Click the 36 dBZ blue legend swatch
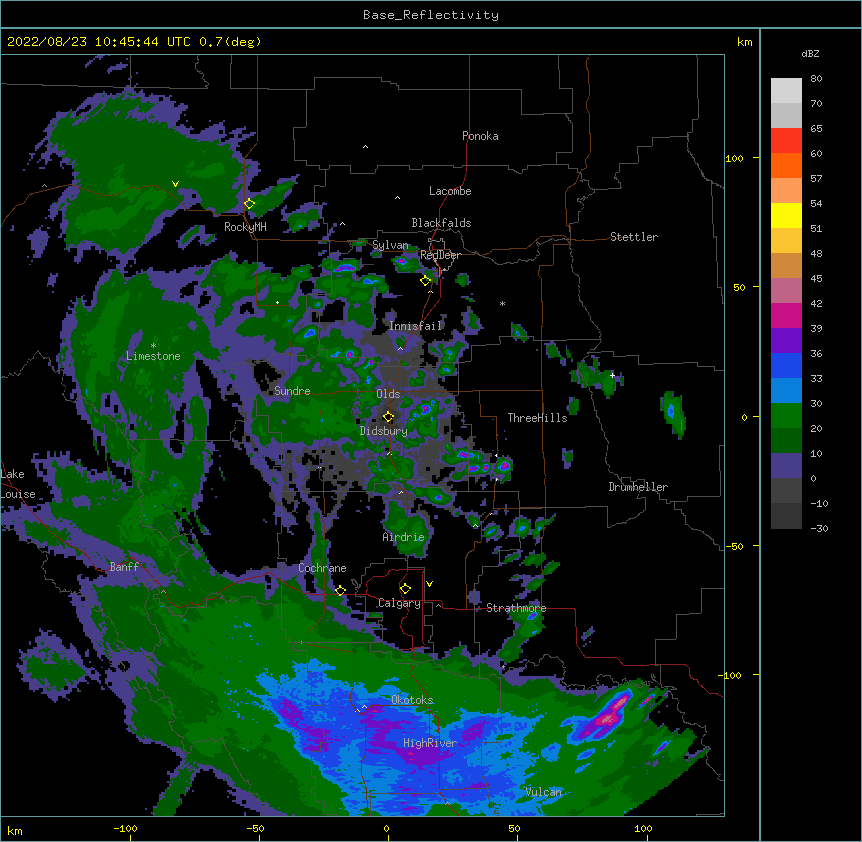The image size is (862, 842). [786, 365]
